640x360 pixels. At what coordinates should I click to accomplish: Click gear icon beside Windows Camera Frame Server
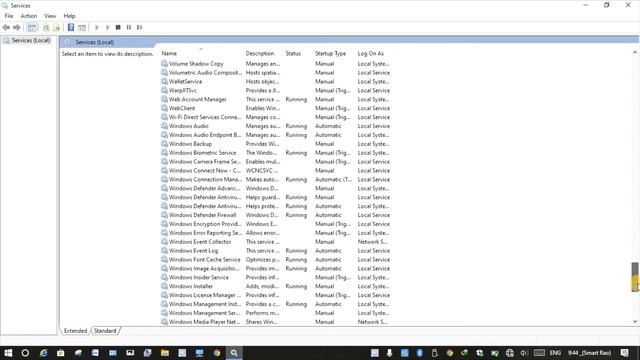[164, 161]
